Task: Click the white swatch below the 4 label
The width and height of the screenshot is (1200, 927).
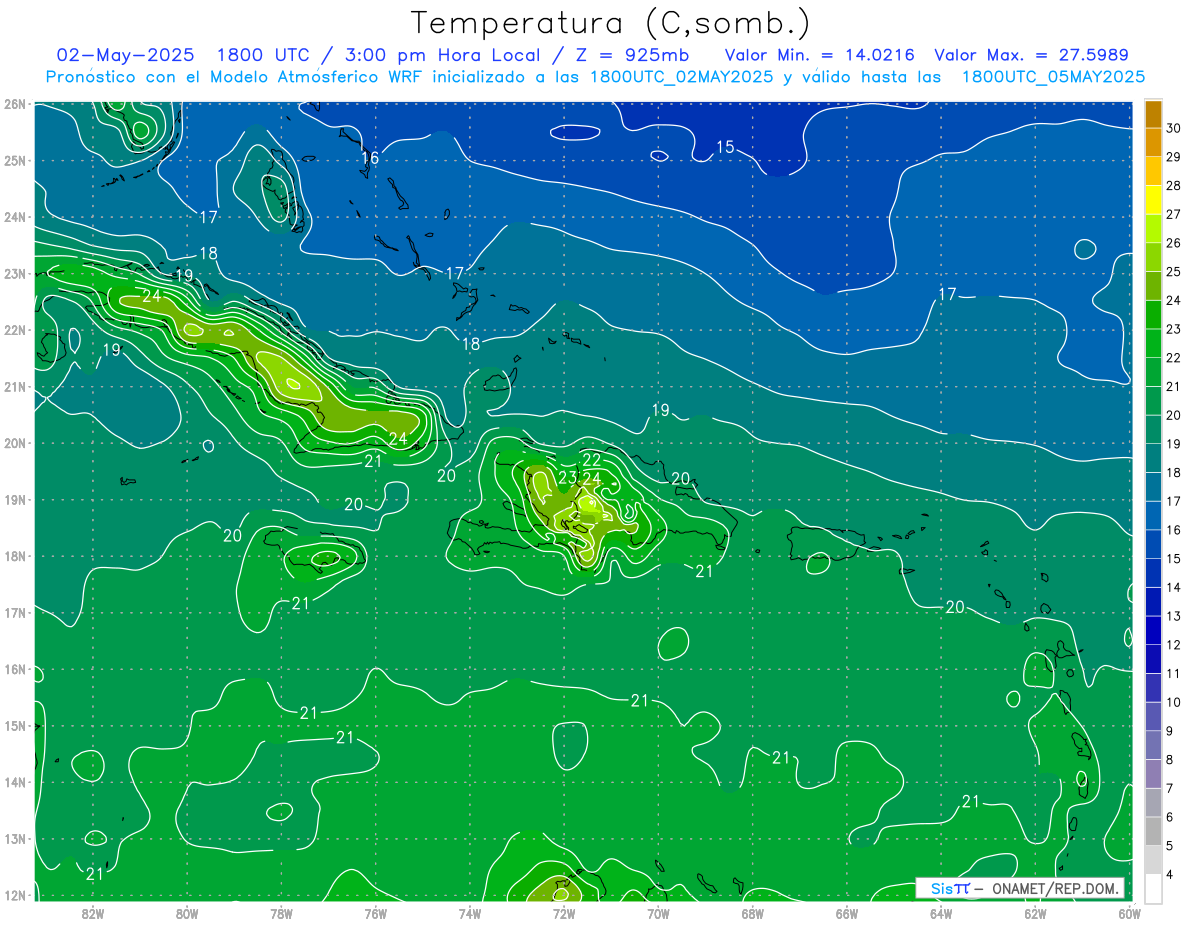Action: click(x=1154, y=888)
